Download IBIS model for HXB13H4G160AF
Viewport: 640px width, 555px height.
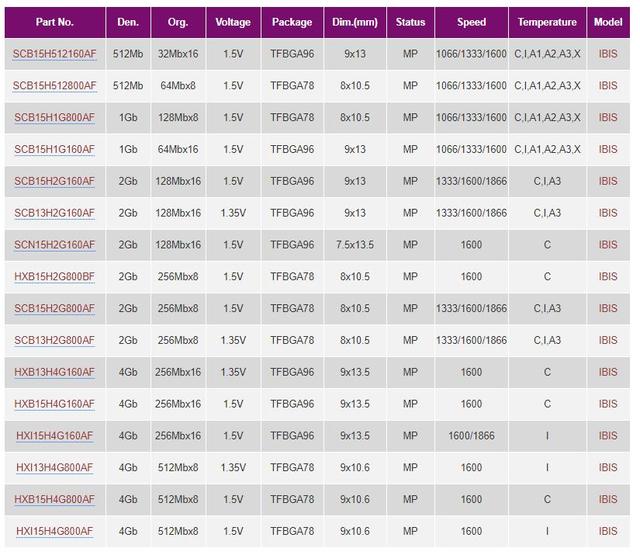pyautogui.click(x=608, y=372)
